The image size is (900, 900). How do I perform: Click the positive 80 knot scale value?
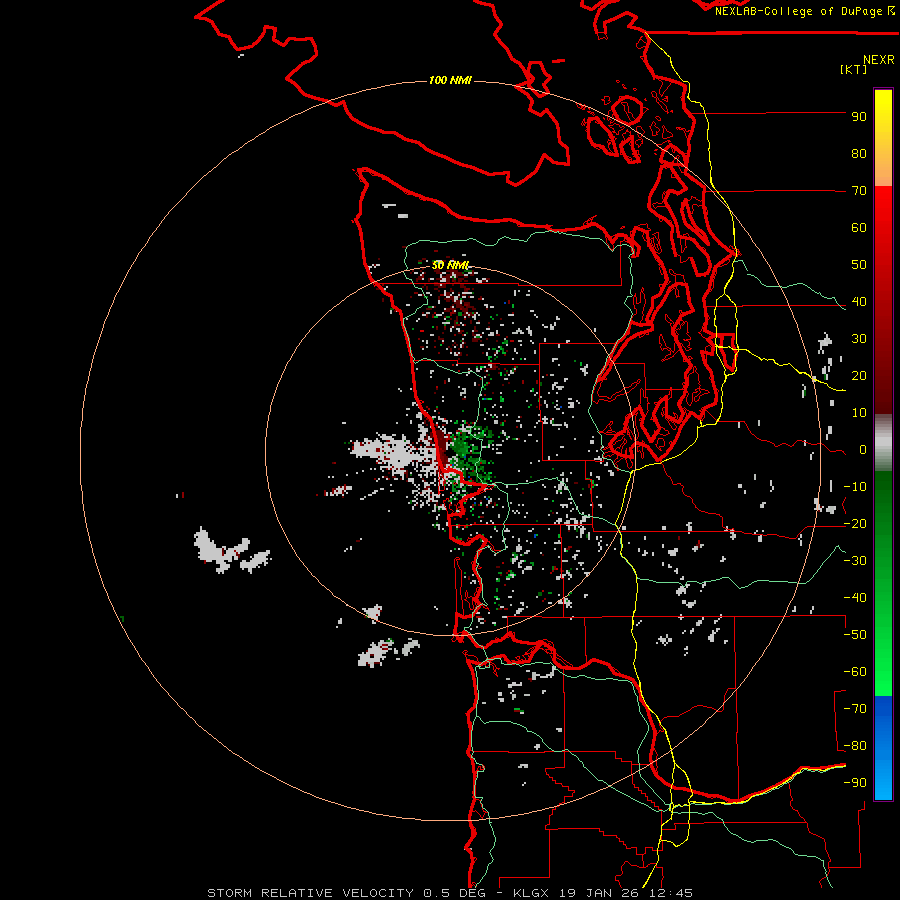click(x=859, y=154)
